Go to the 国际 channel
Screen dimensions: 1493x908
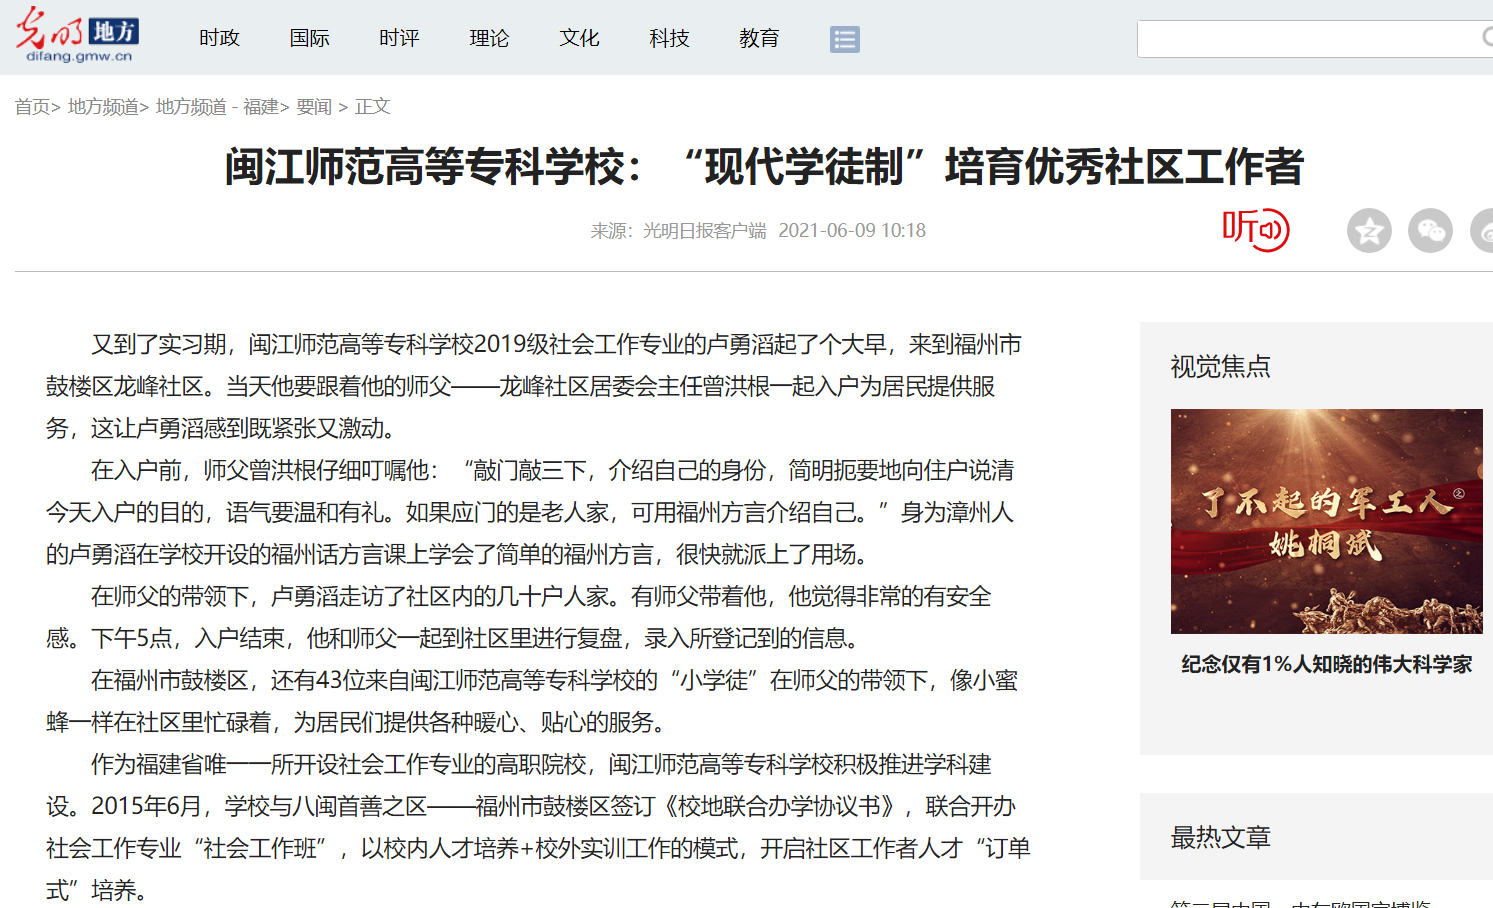[x=309, y=38]
